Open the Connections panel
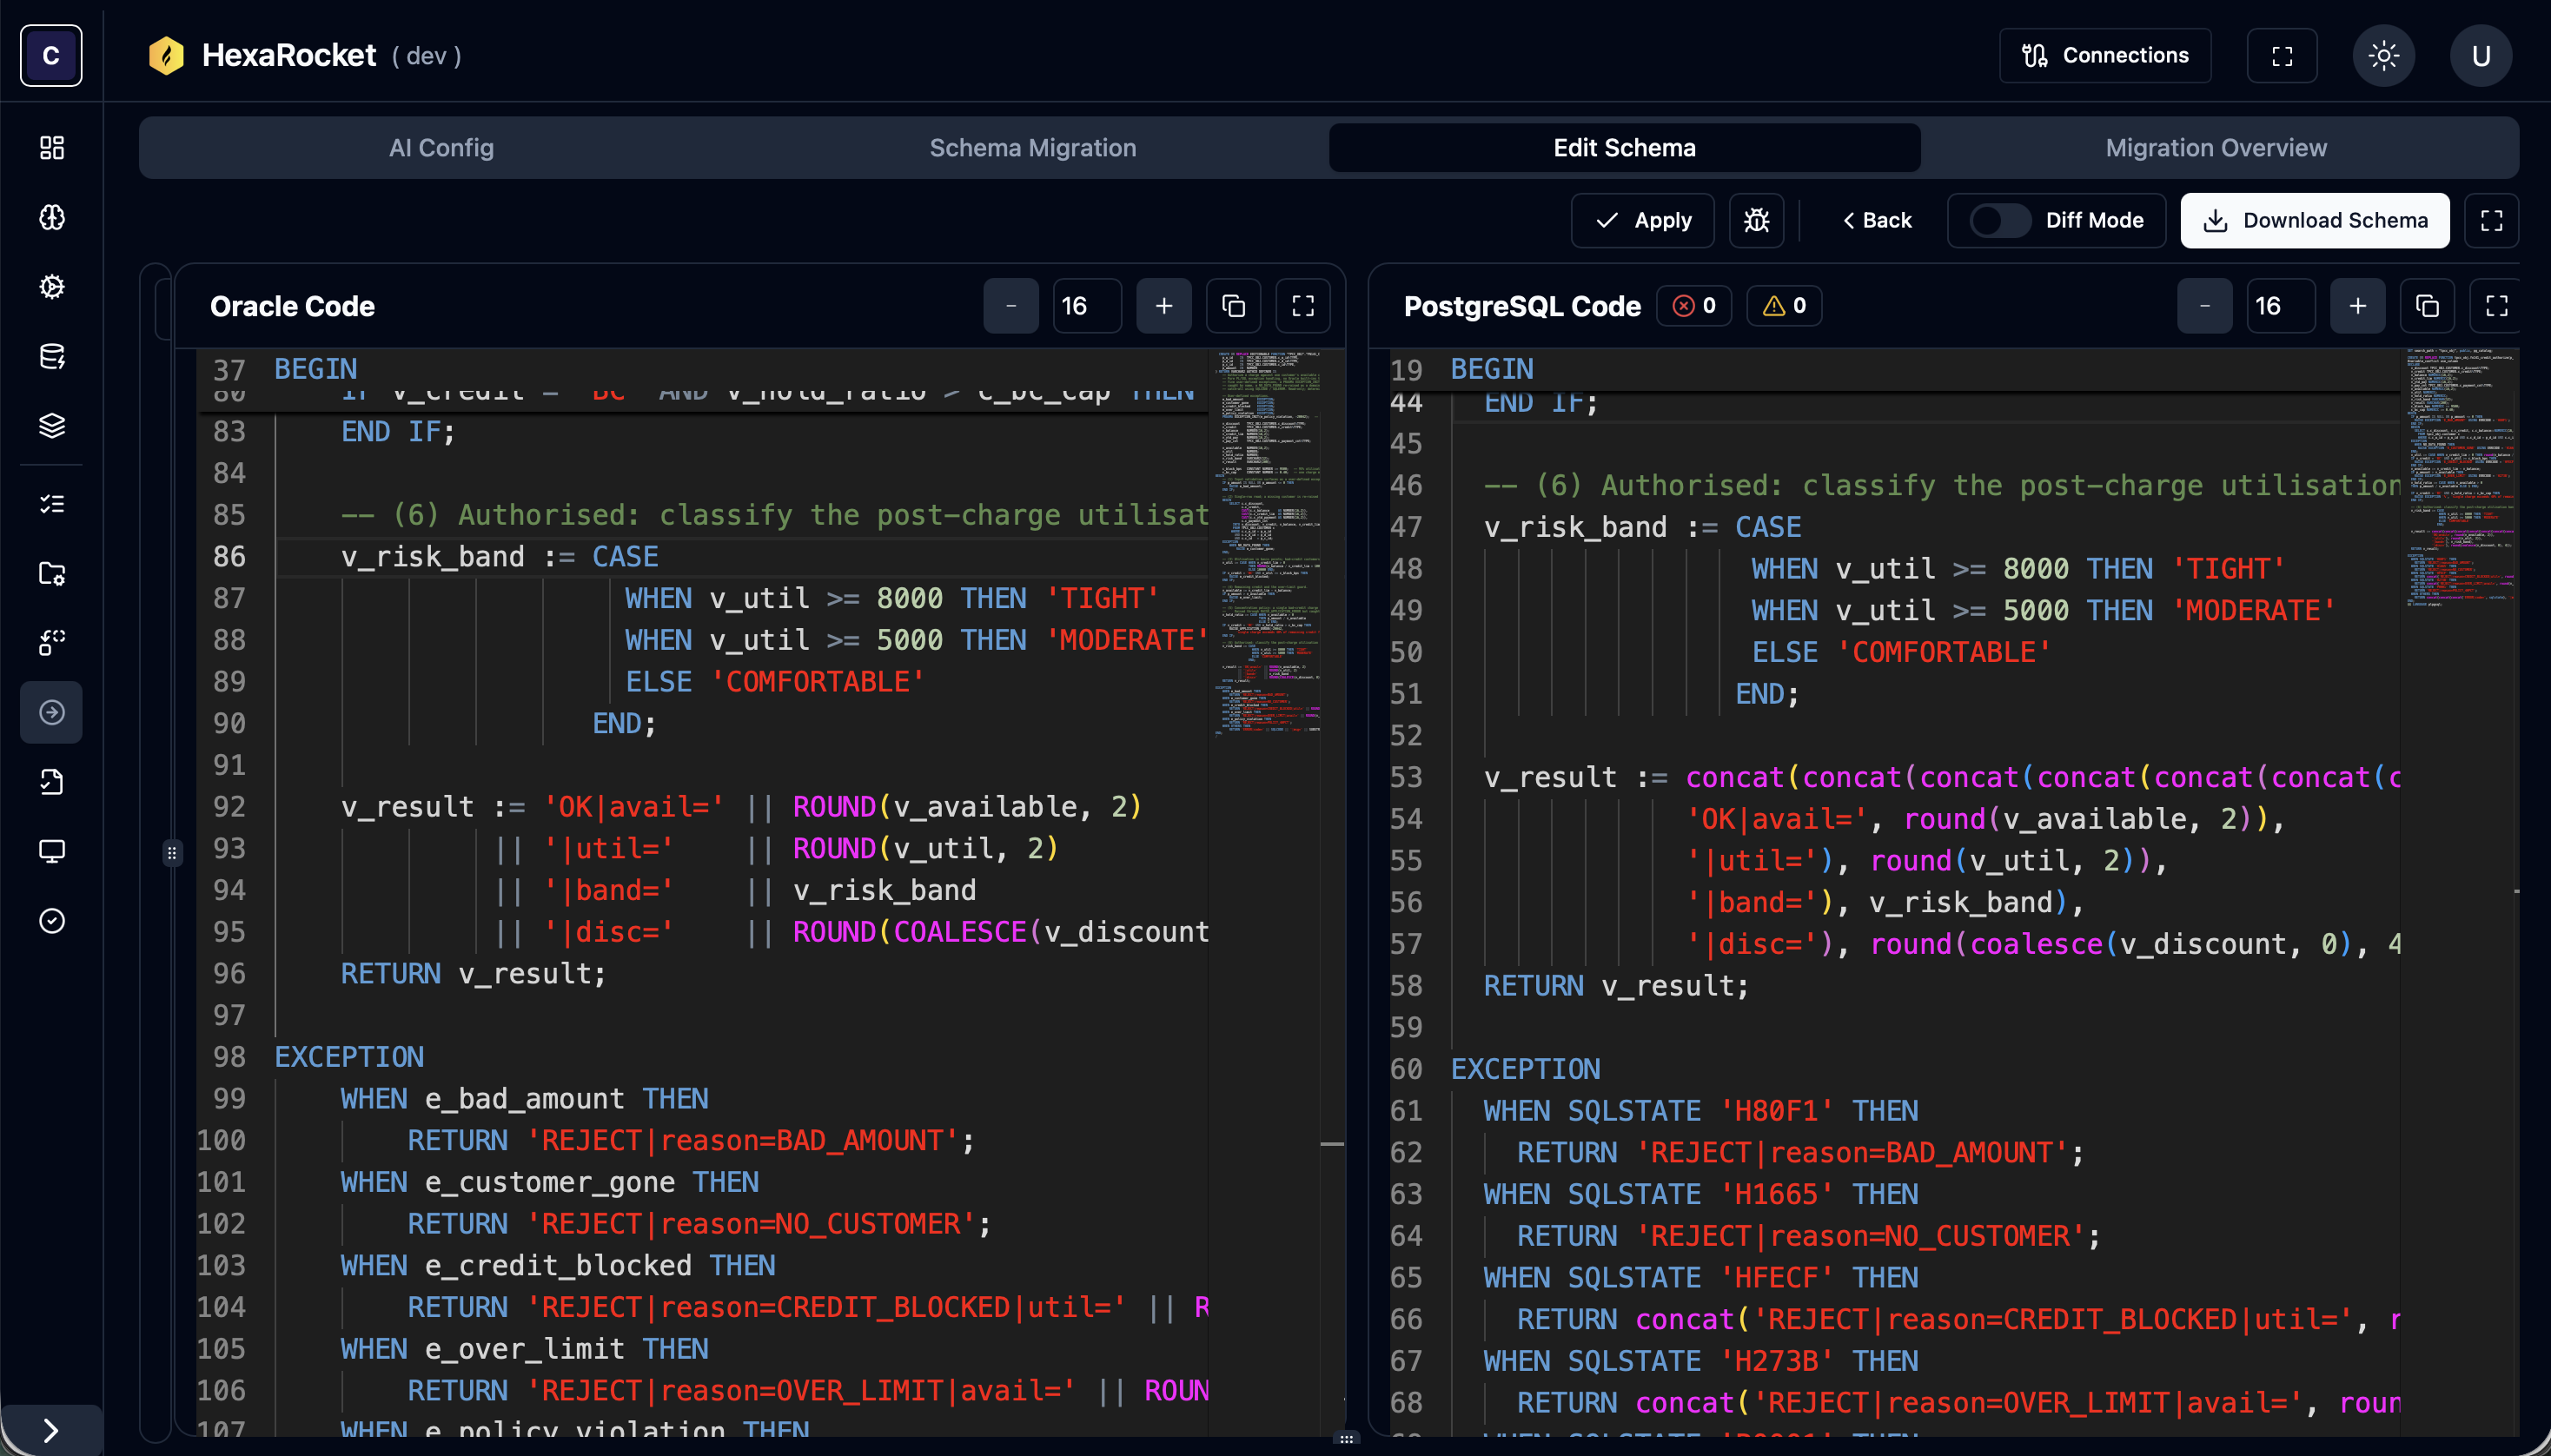Screen dimensions: 2551x1456 pos(2104,55)
